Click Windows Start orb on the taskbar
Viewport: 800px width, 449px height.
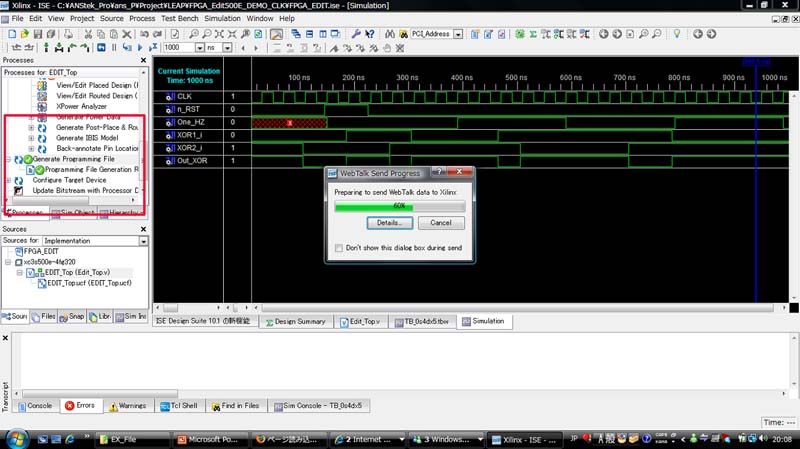click(16, 439)
